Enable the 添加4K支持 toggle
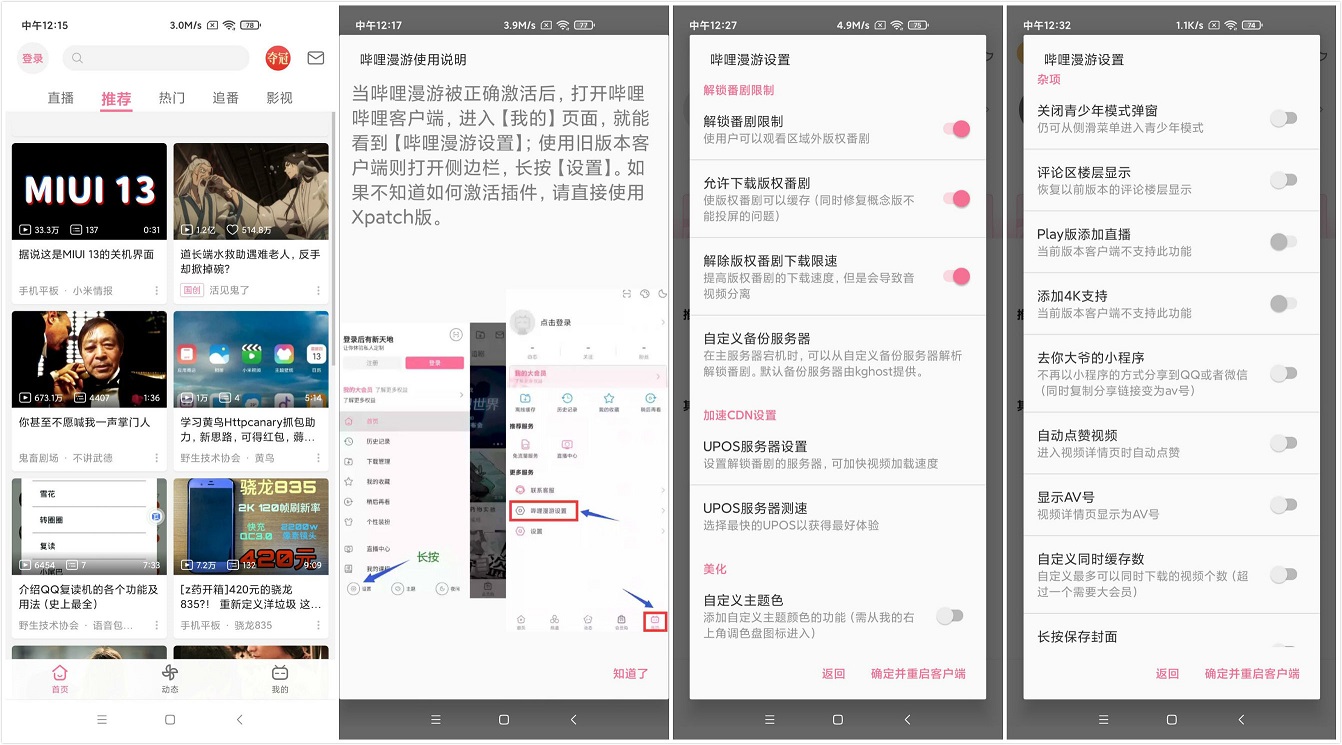 1284,304
